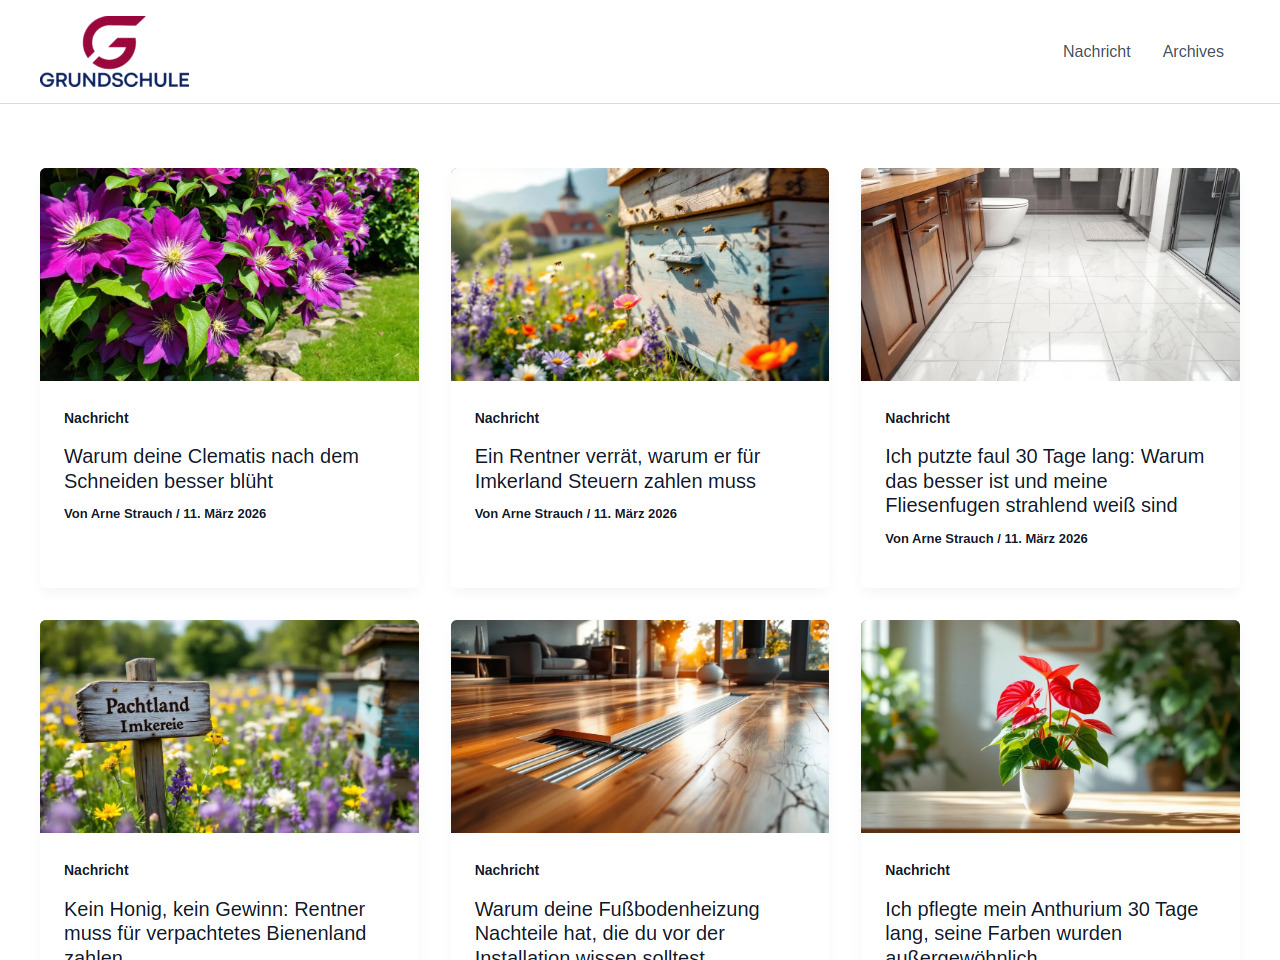Open article about Rentner and Imkerland Steuern
Viewport: 1280px width, 960px height.
[x=617, y=468]
